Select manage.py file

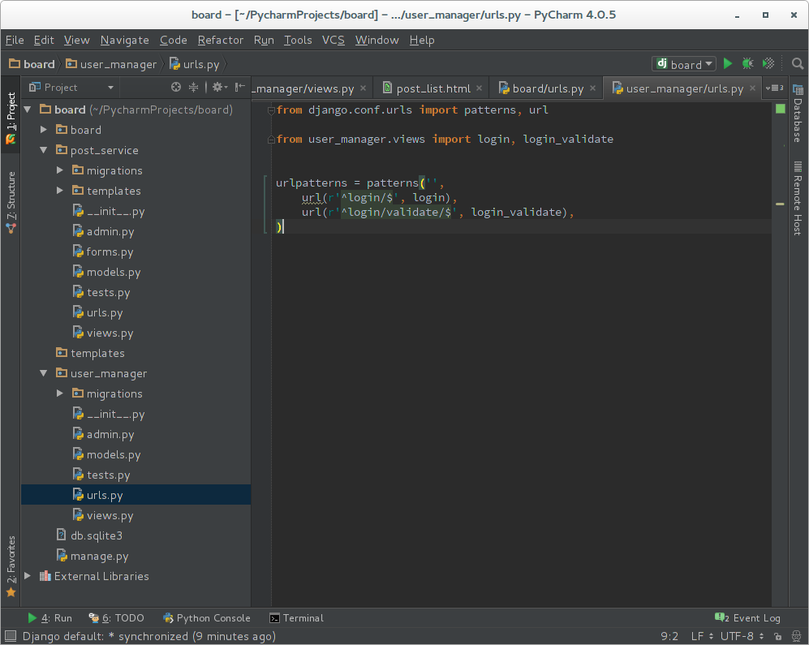(92, 556)
